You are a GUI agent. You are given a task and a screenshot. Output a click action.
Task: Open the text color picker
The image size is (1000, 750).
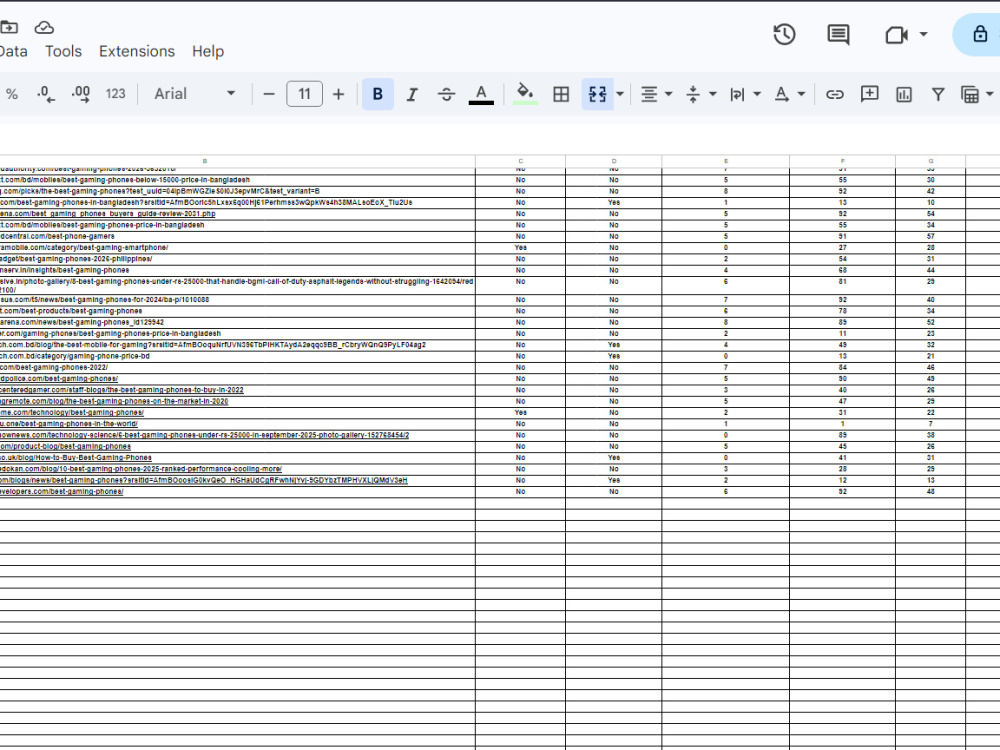pos(481,94)
